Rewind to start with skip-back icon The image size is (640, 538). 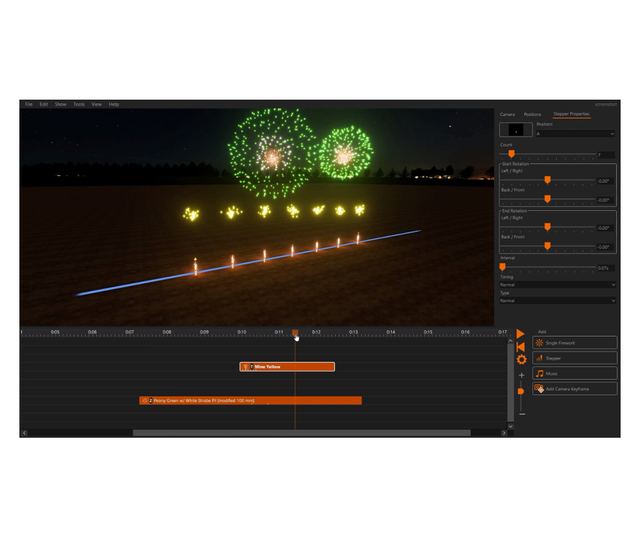tap(520, 347)
